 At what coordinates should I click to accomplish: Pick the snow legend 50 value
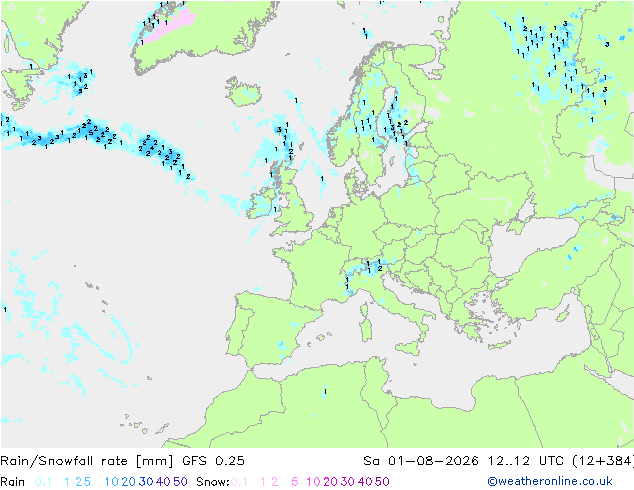[x=382, y=482]
